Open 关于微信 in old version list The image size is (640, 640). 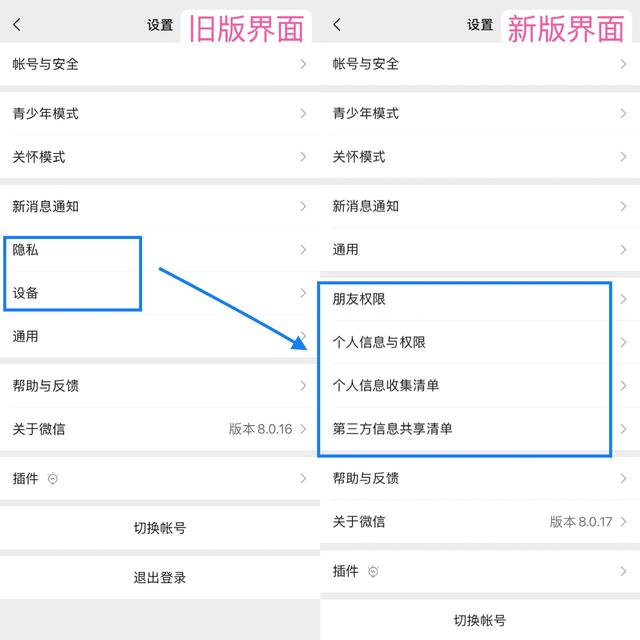click(x=160, y=429)
